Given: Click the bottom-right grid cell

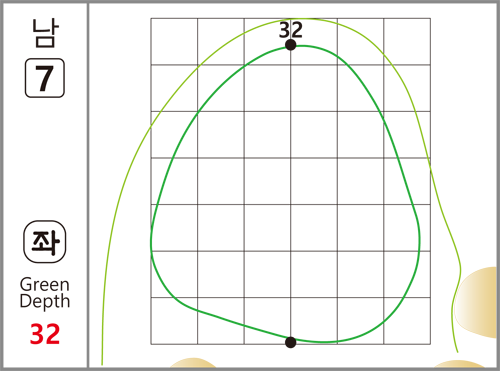Looking at the screenshot, I should point(407,321).
